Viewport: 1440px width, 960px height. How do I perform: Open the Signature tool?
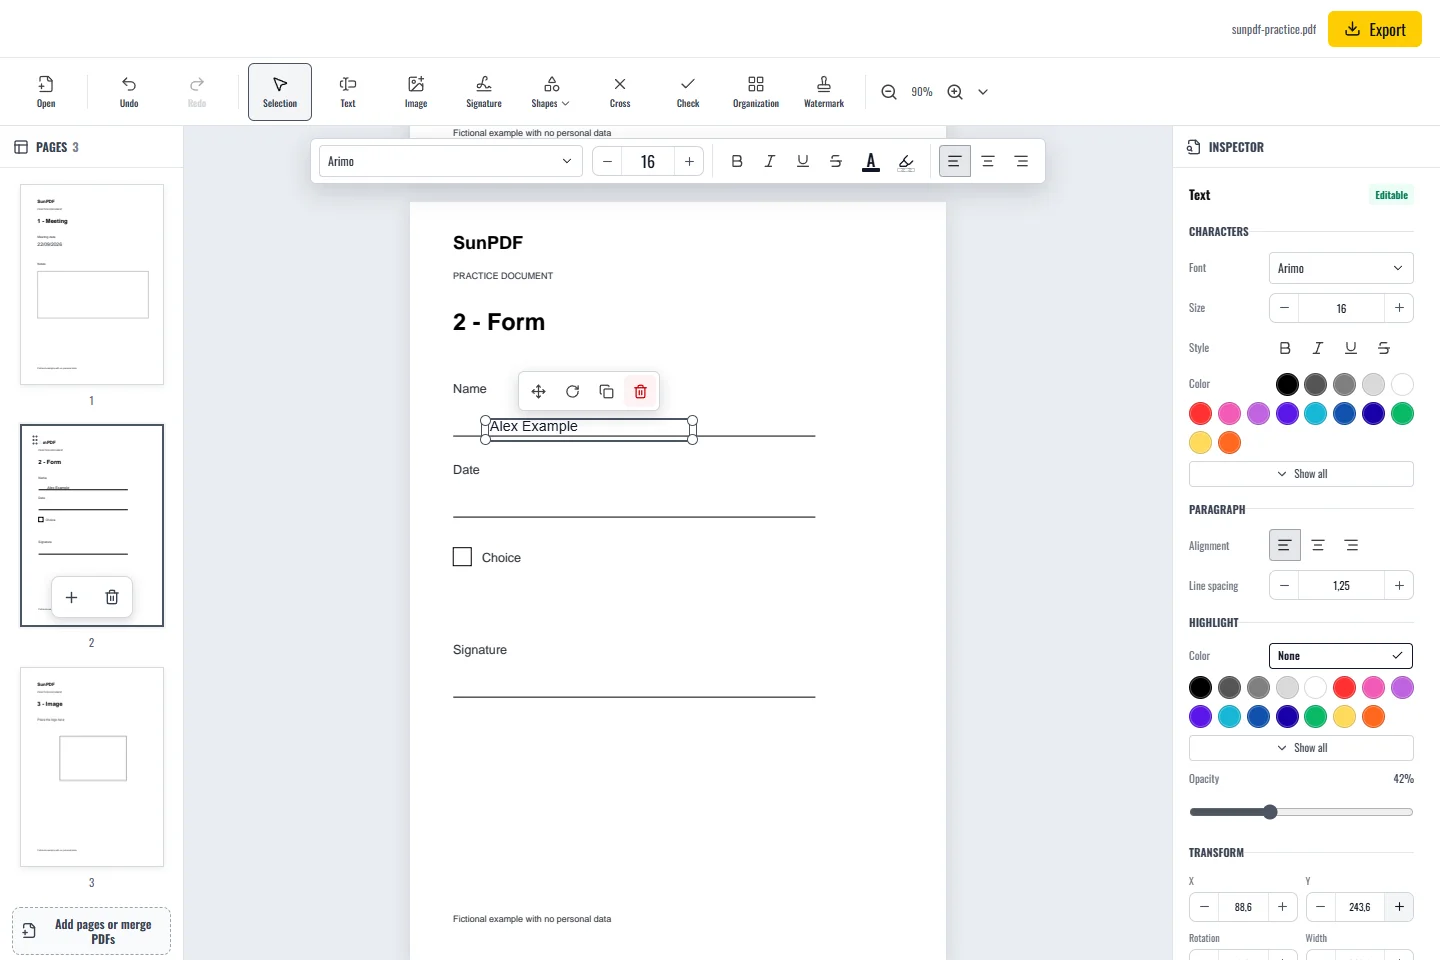coord(484,92)
